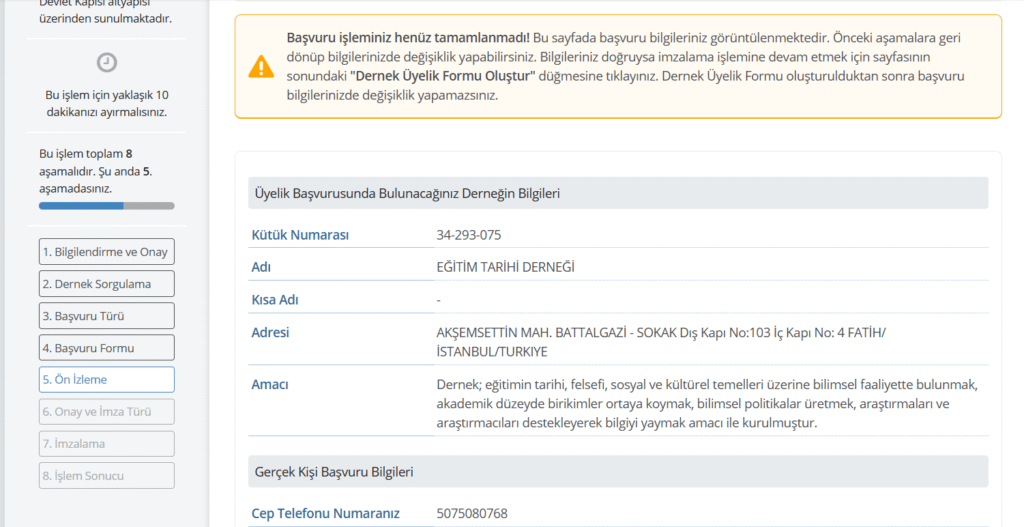Go to step 1 Bilgilendirme ve Onay
Screen dimensions: 1024x527
(x=106, y=252)
